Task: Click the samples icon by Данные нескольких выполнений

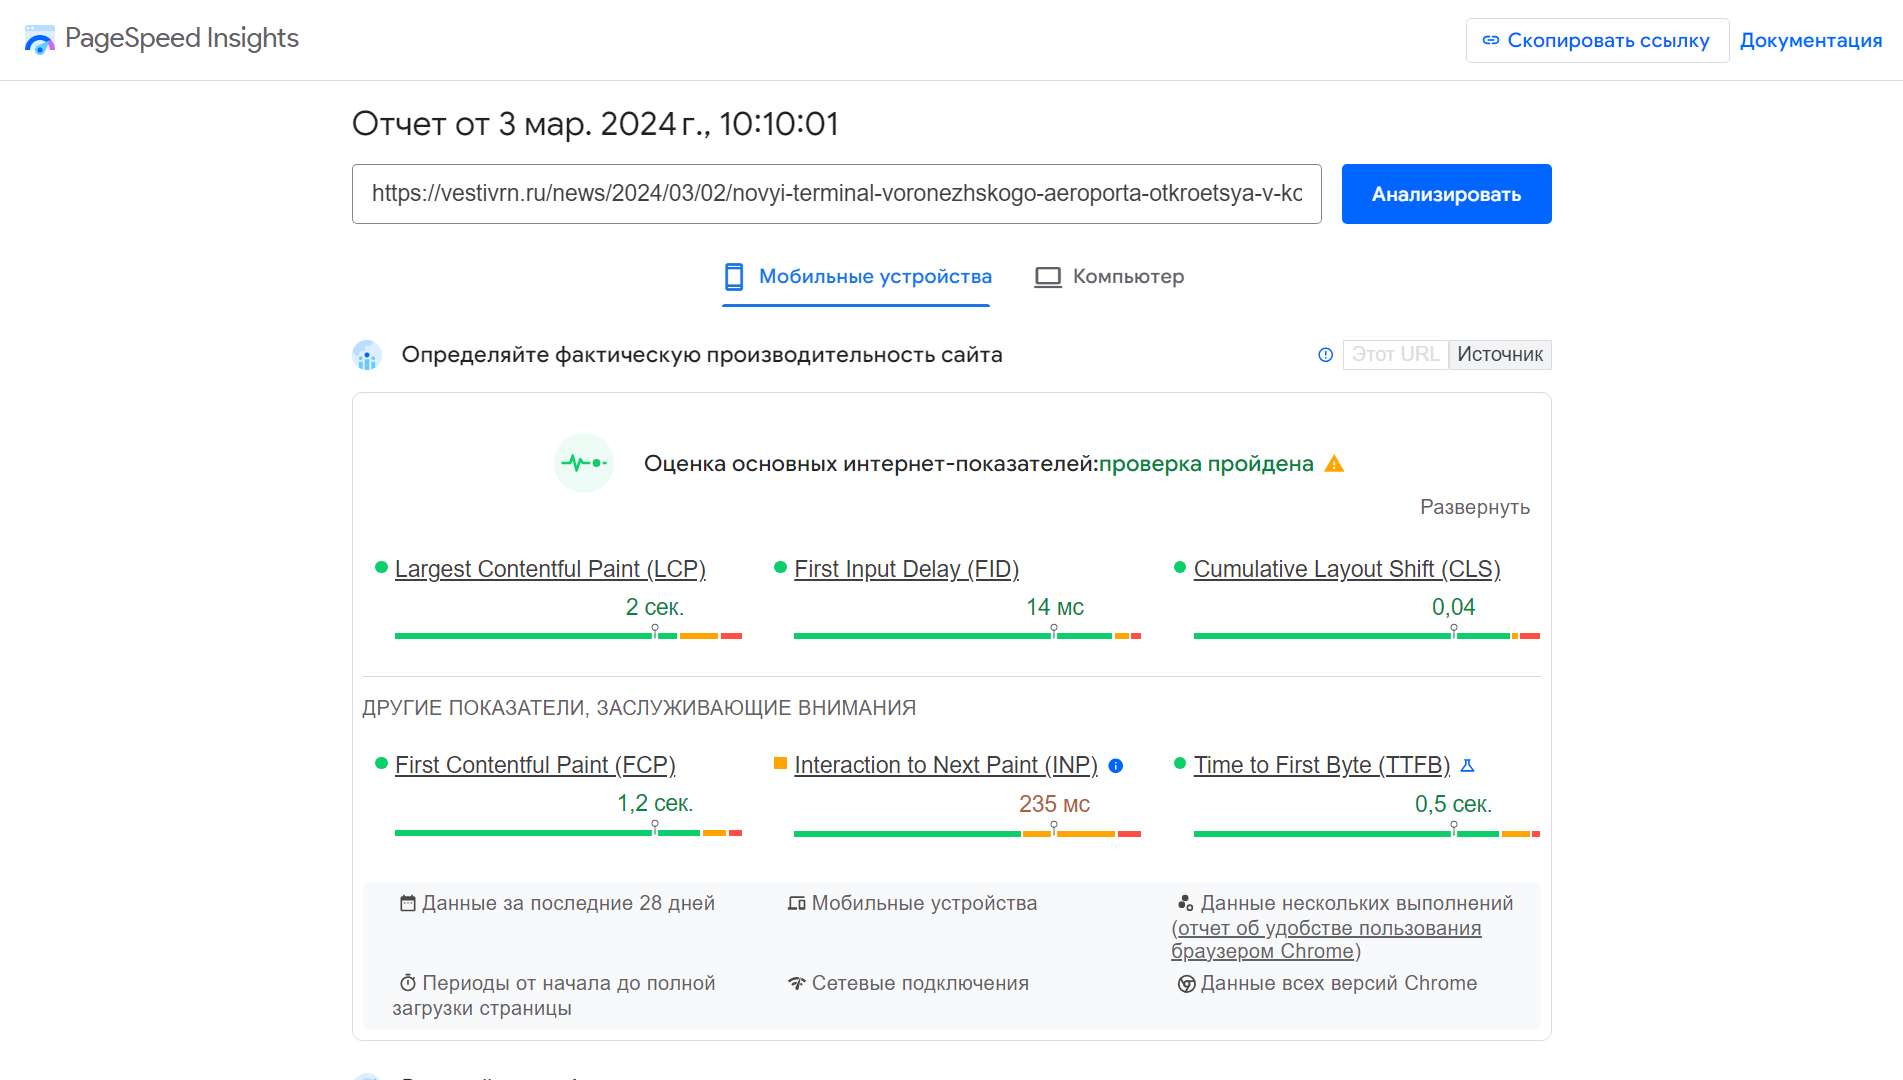Action: (1185, 903)
